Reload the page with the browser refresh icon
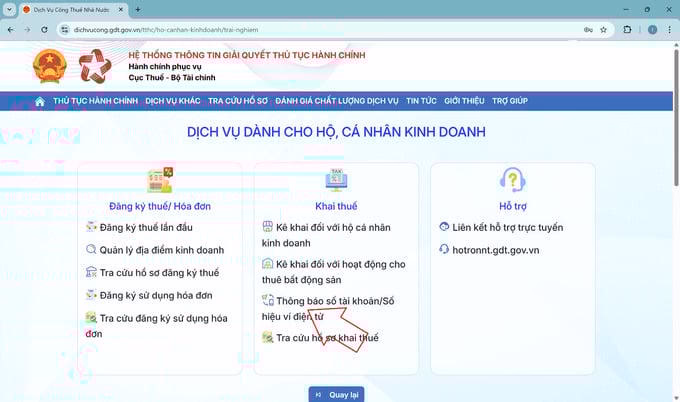Screen dimensions: 680x402 (x=46, y=30)
